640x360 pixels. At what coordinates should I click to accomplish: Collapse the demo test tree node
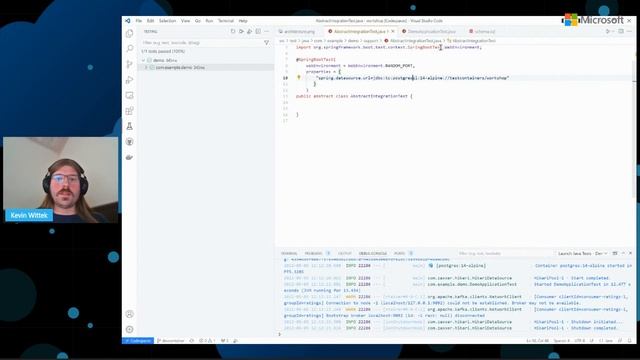[144, 60]
